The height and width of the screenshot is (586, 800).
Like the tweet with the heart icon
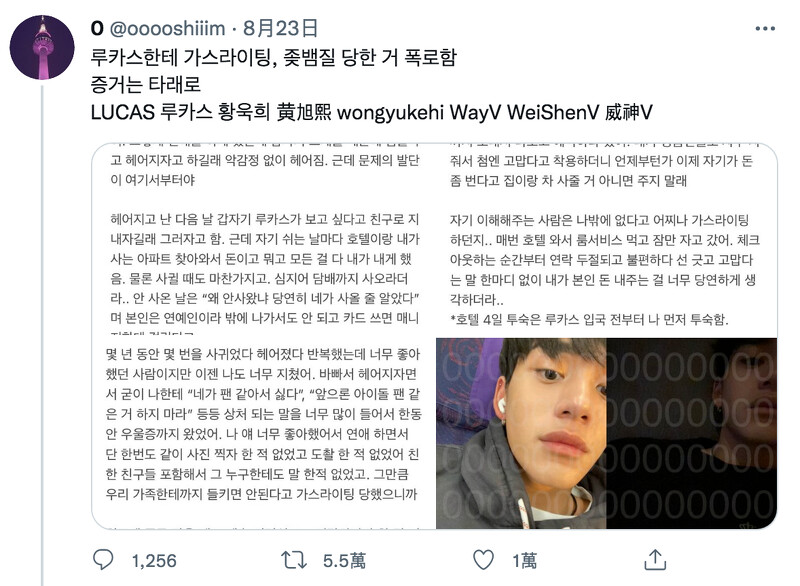[483, 560]
